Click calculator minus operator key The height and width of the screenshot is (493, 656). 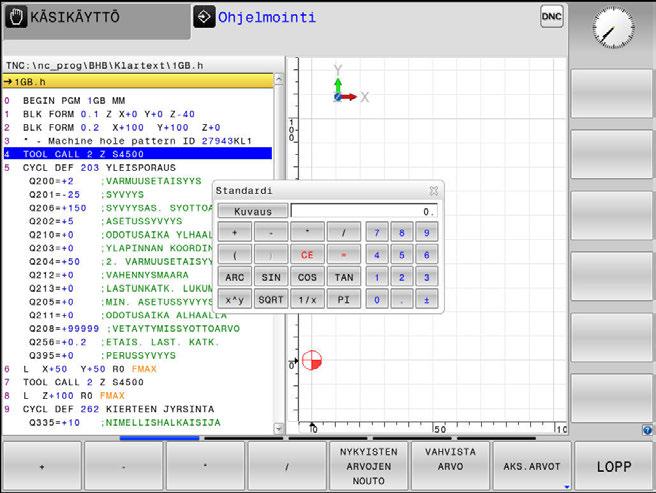pyautogui.click(x=271, y=232)
